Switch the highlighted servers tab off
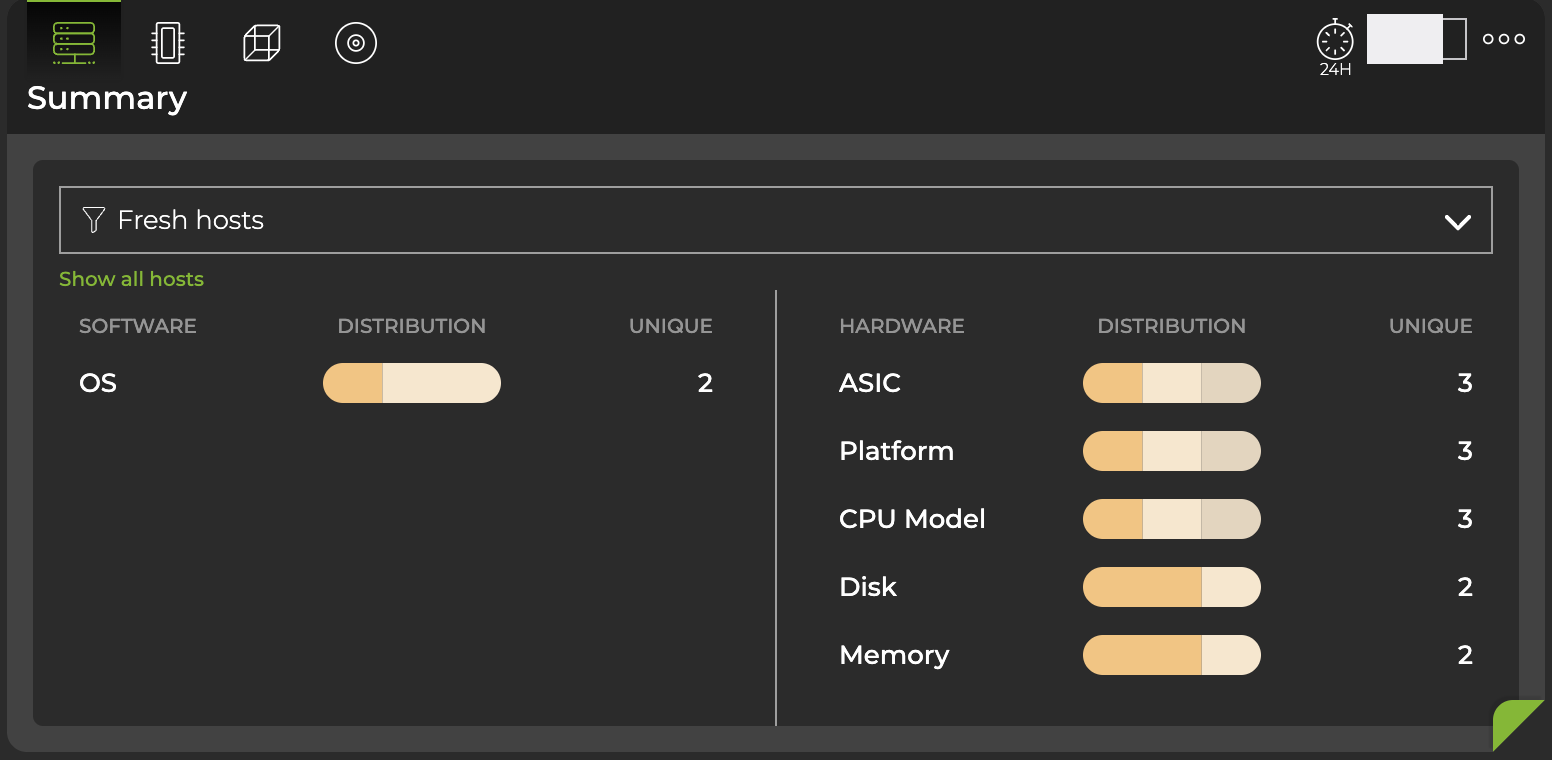This screenshot has width=1552, height=760. (x=74, y=42)
